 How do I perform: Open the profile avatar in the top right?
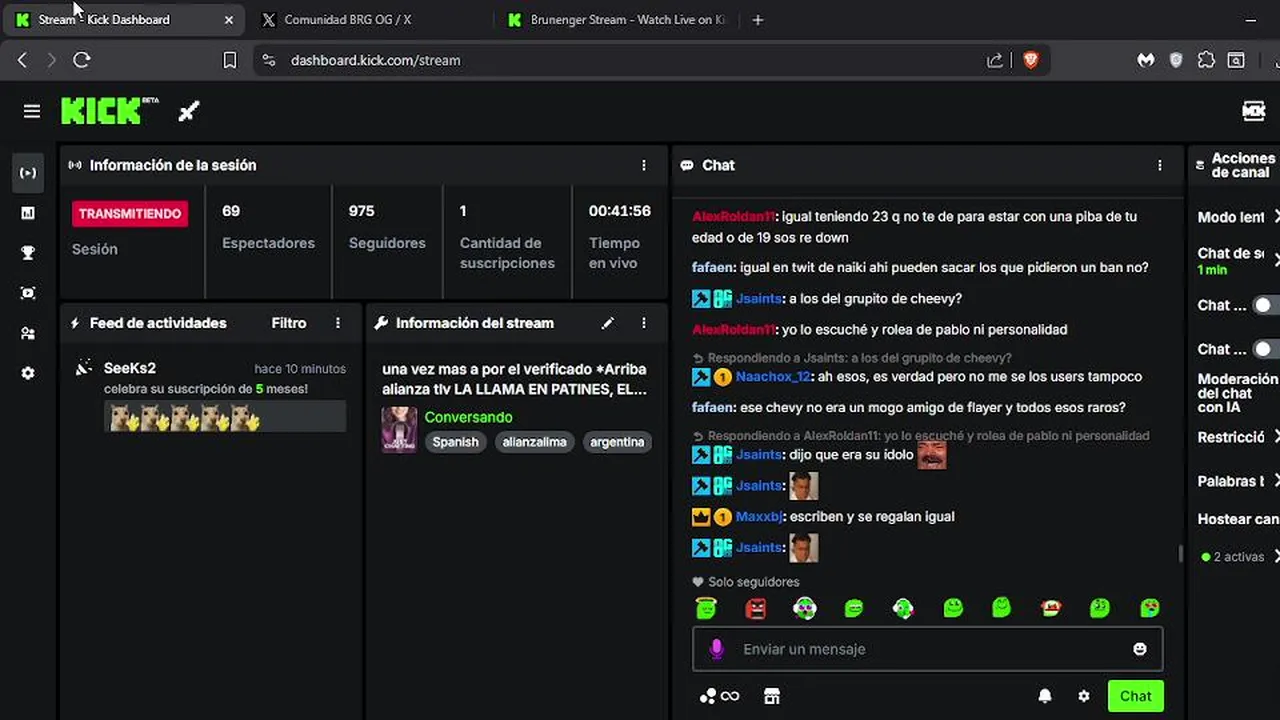coord(1254,111)
